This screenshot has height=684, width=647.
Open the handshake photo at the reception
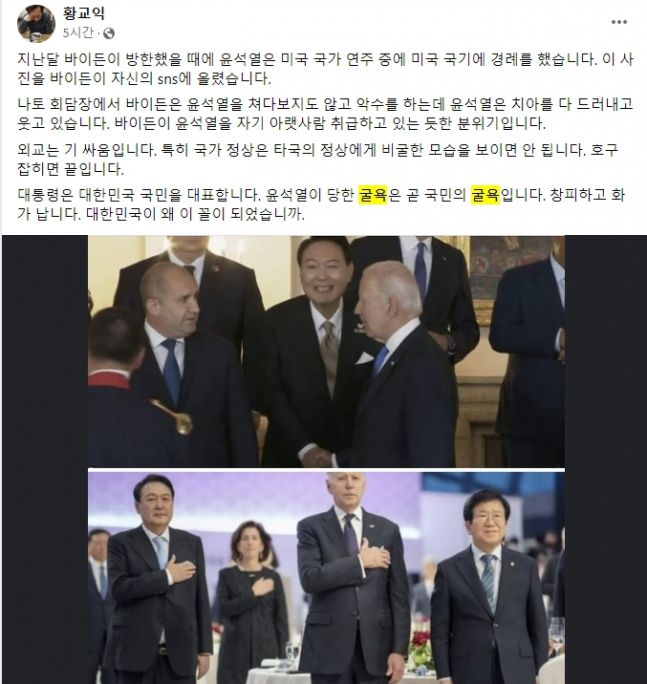point(326,351)
